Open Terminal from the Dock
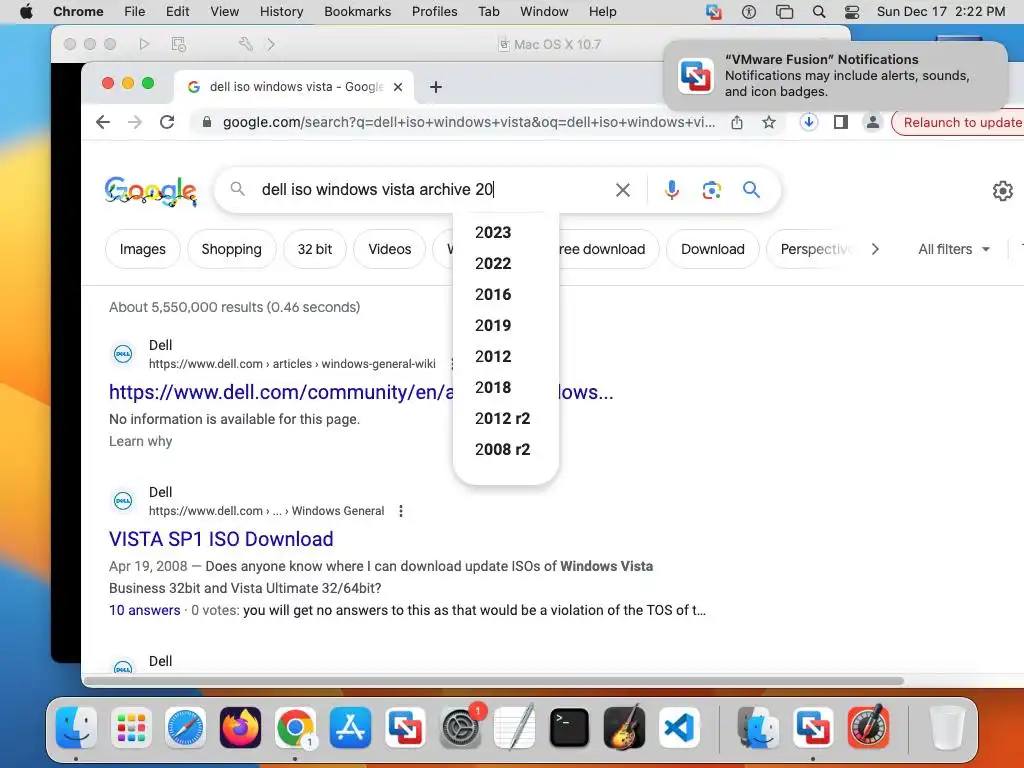1024x768 pixels. coord(569,728)
